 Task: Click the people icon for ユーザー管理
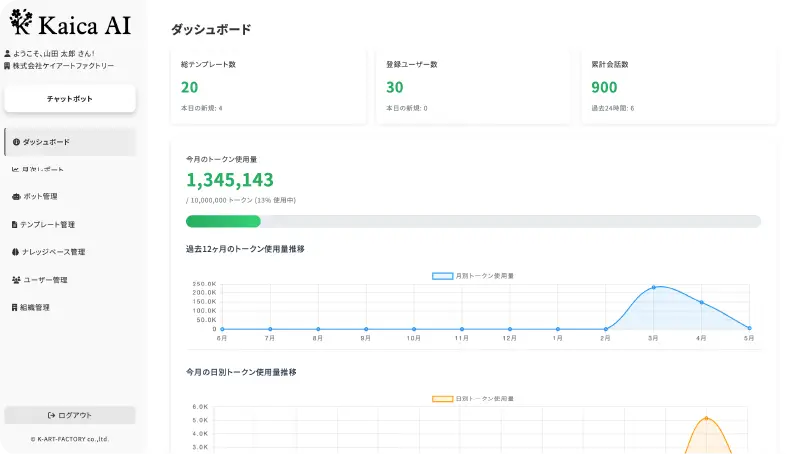point(16,280)
